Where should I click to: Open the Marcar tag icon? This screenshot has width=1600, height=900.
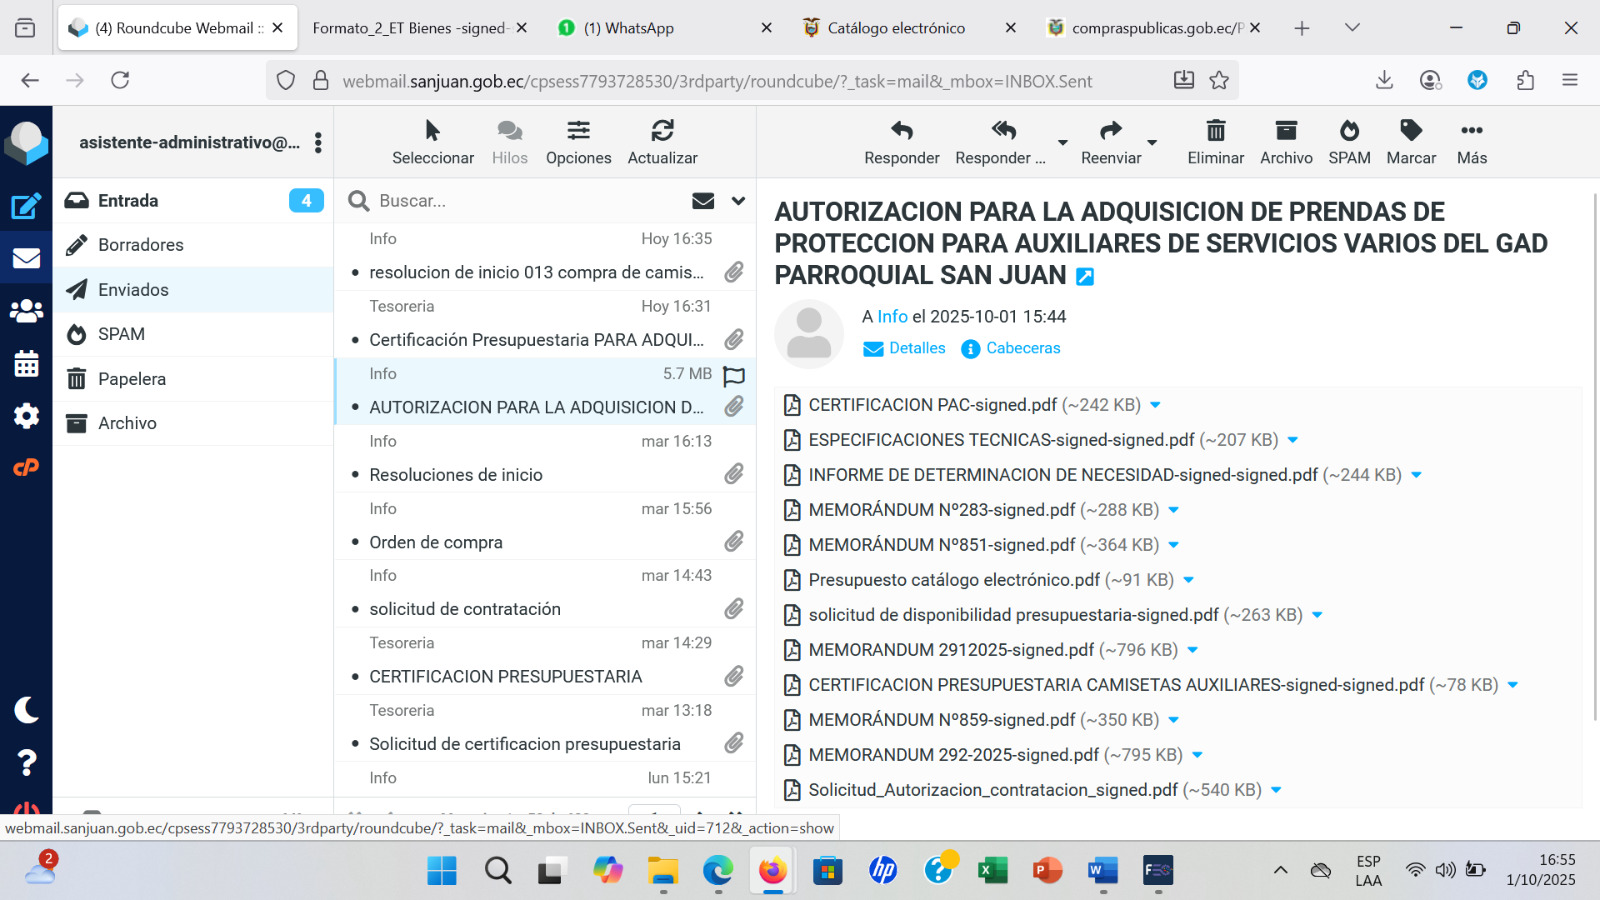[1410, 131]
